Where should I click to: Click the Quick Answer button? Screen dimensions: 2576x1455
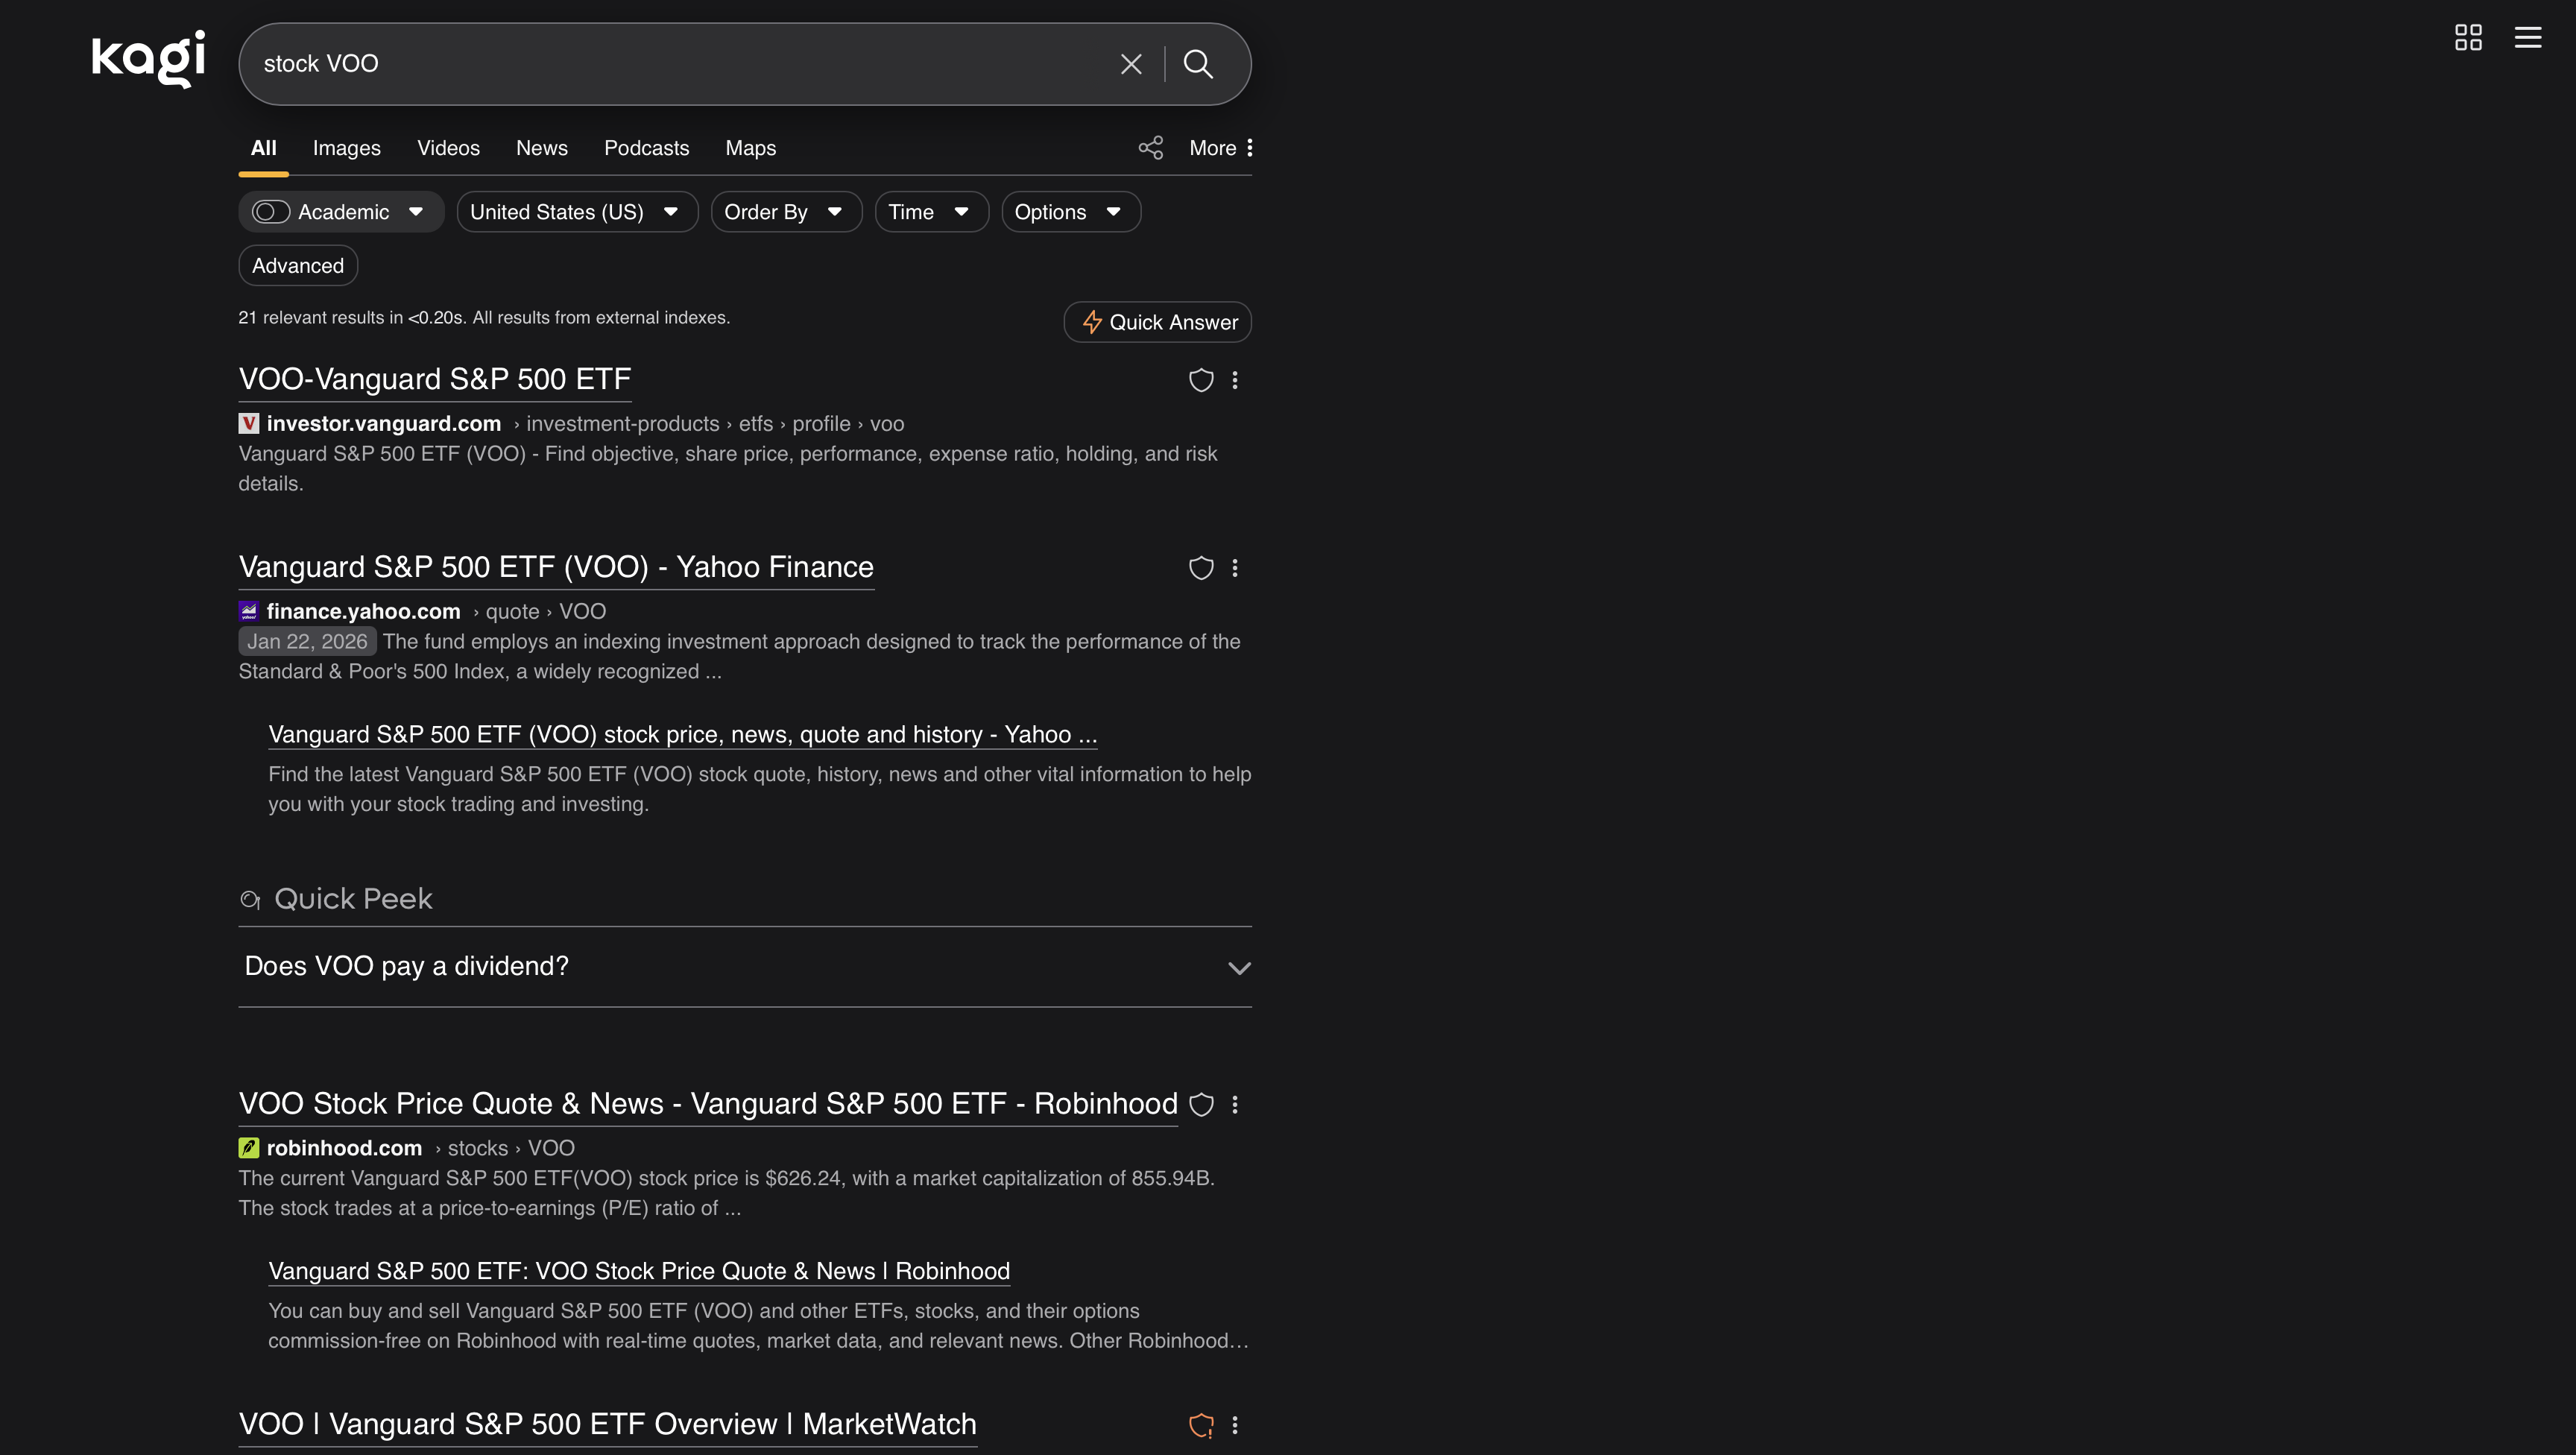[x=1157, y=322]
